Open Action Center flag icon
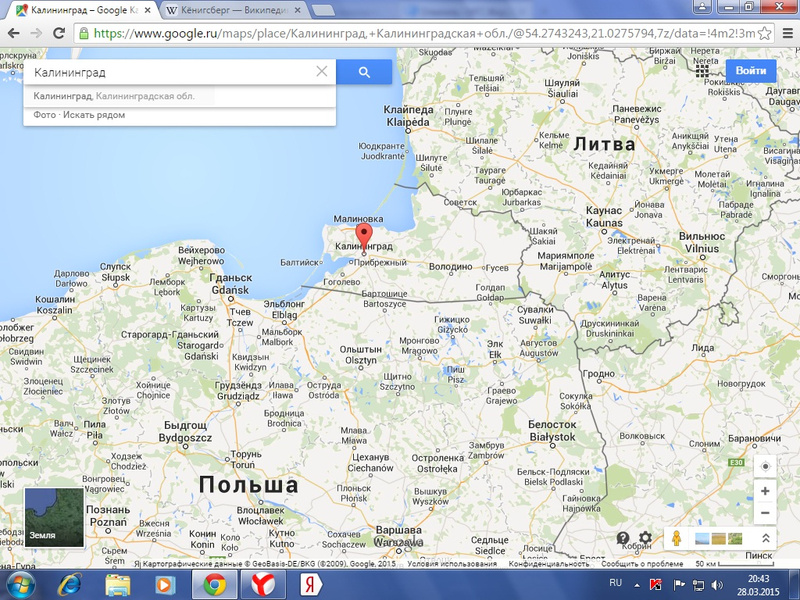 click(x=679, y=585)
